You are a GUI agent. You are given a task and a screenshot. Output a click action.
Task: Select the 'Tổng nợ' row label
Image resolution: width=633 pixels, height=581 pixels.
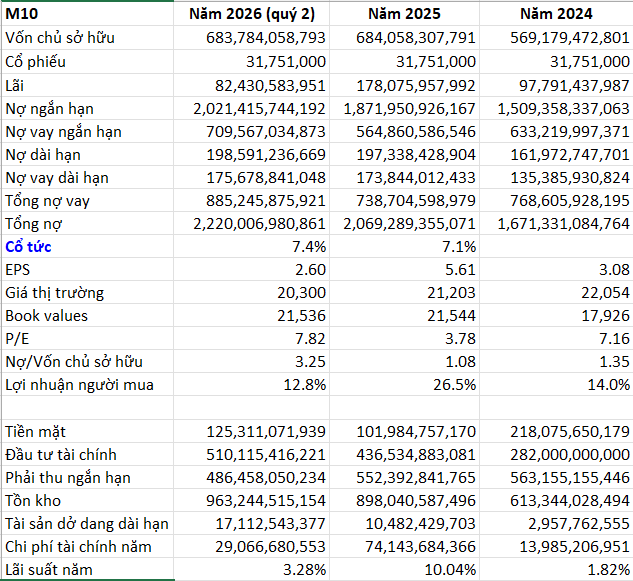pos(88,224)
